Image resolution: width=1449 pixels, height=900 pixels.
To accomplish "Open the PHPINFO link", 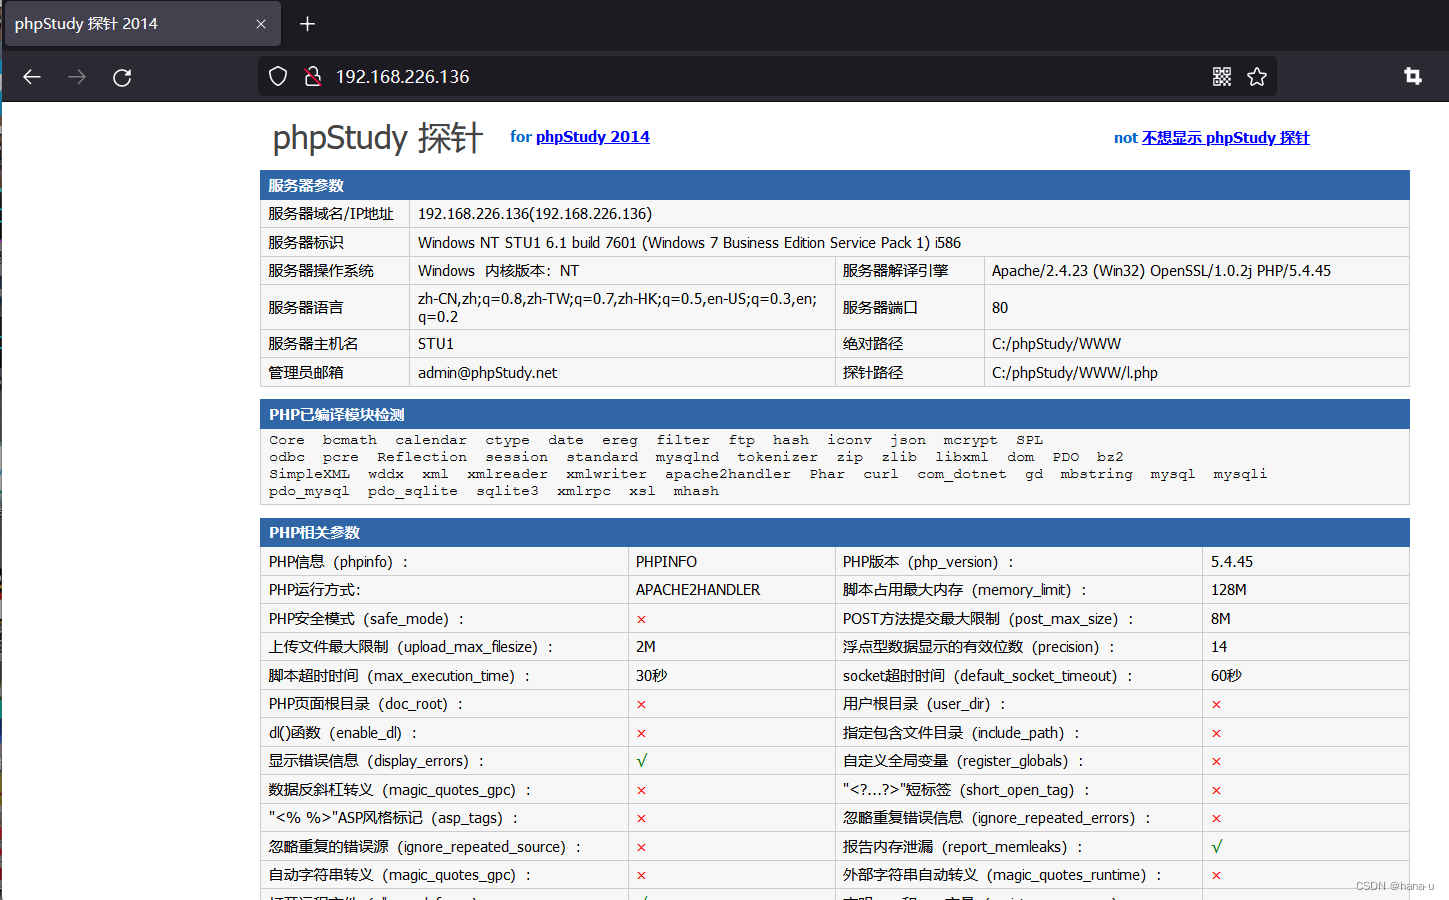I will [x=666, y=562].
